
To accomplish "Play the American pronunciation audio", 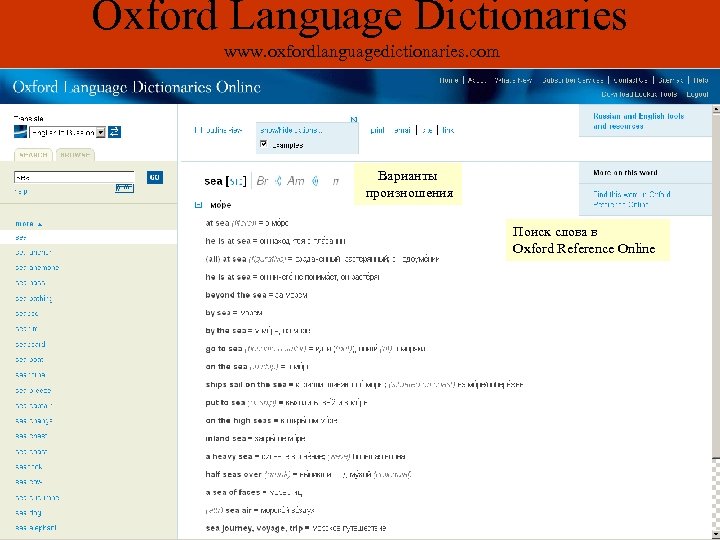I will [315, 181].
